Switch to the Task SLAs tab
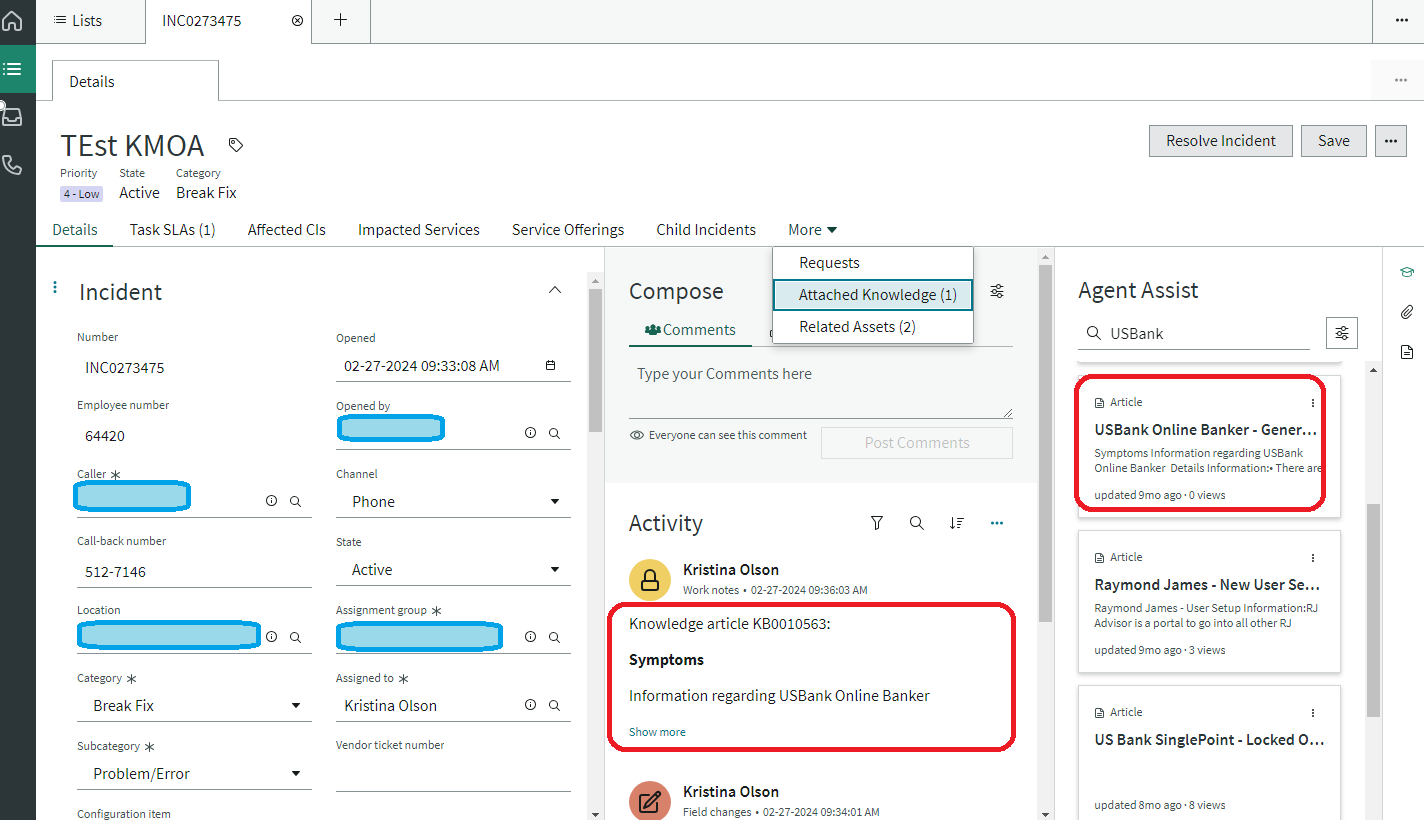The image size is (1424, 820). pyautogui.click(x=171, y=229)
